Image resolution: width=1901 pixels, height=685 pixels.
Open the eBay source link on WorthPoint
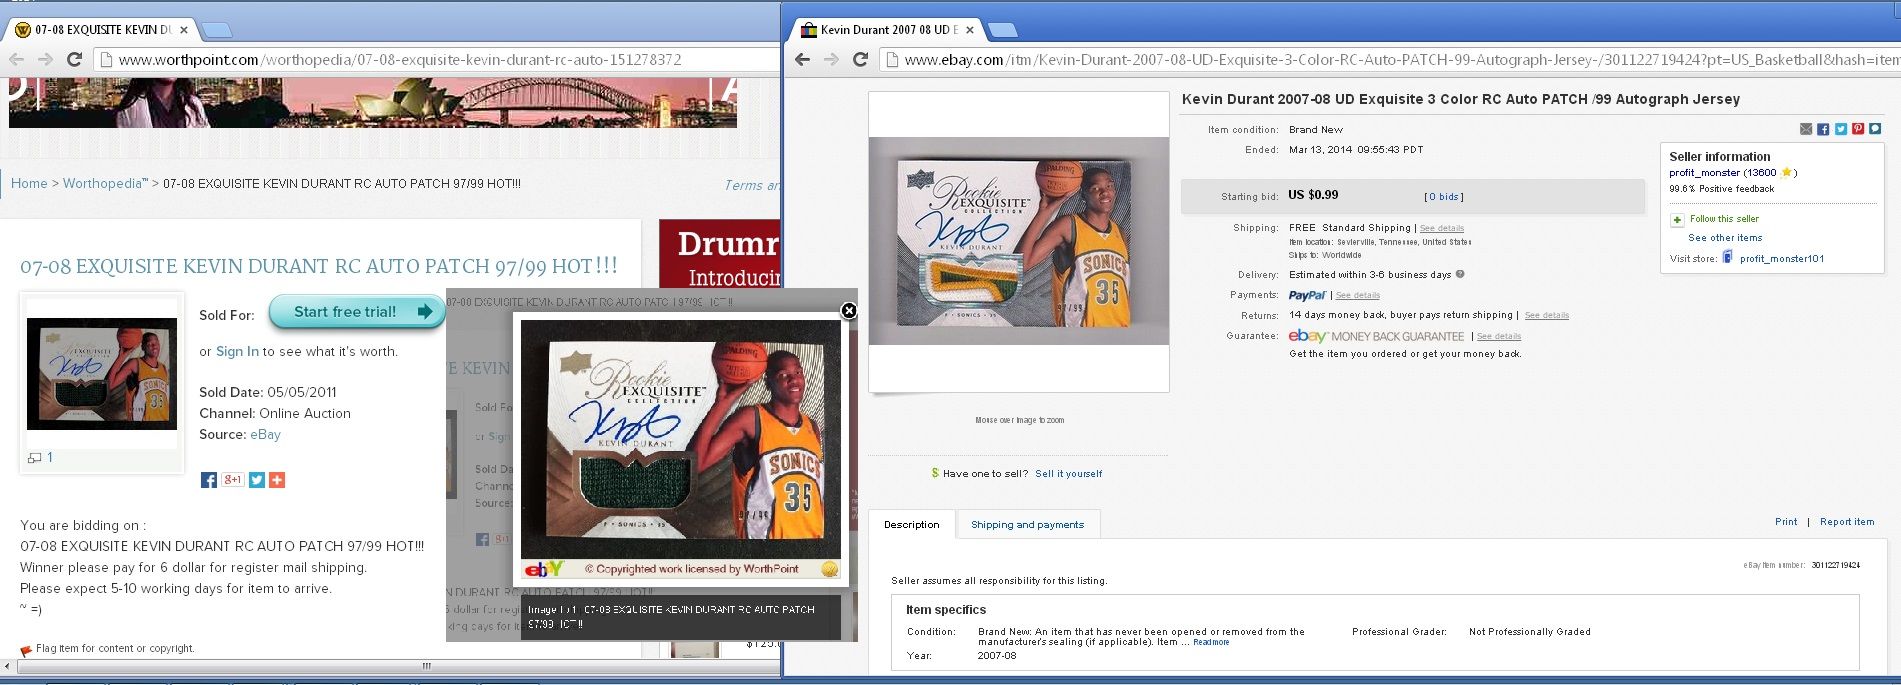click(266, 435)
